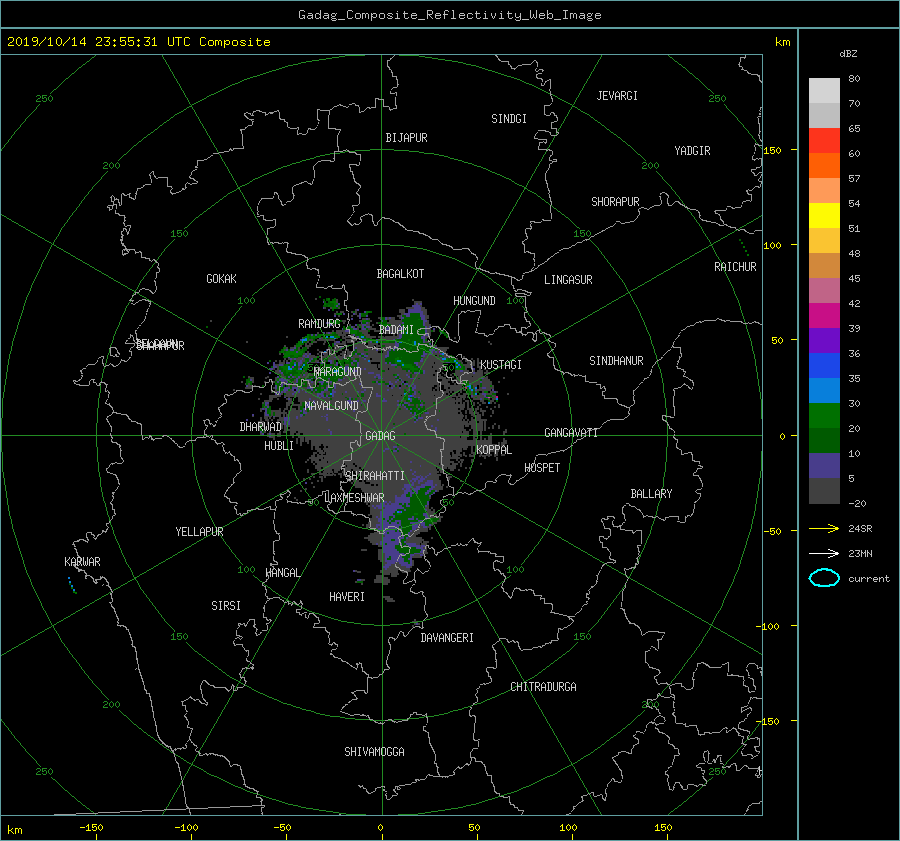
Task: Click the BIJAPUR city label
Action: pyautogui.click(x=406, y=138)
